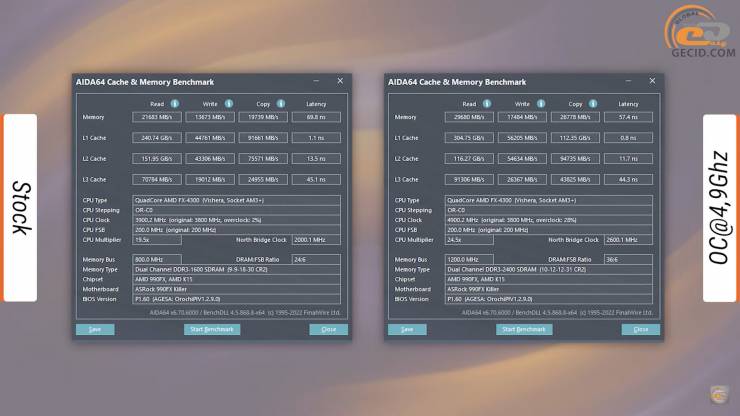Select L1 Cache Read 304.75 GB/s field

[469, 138]
